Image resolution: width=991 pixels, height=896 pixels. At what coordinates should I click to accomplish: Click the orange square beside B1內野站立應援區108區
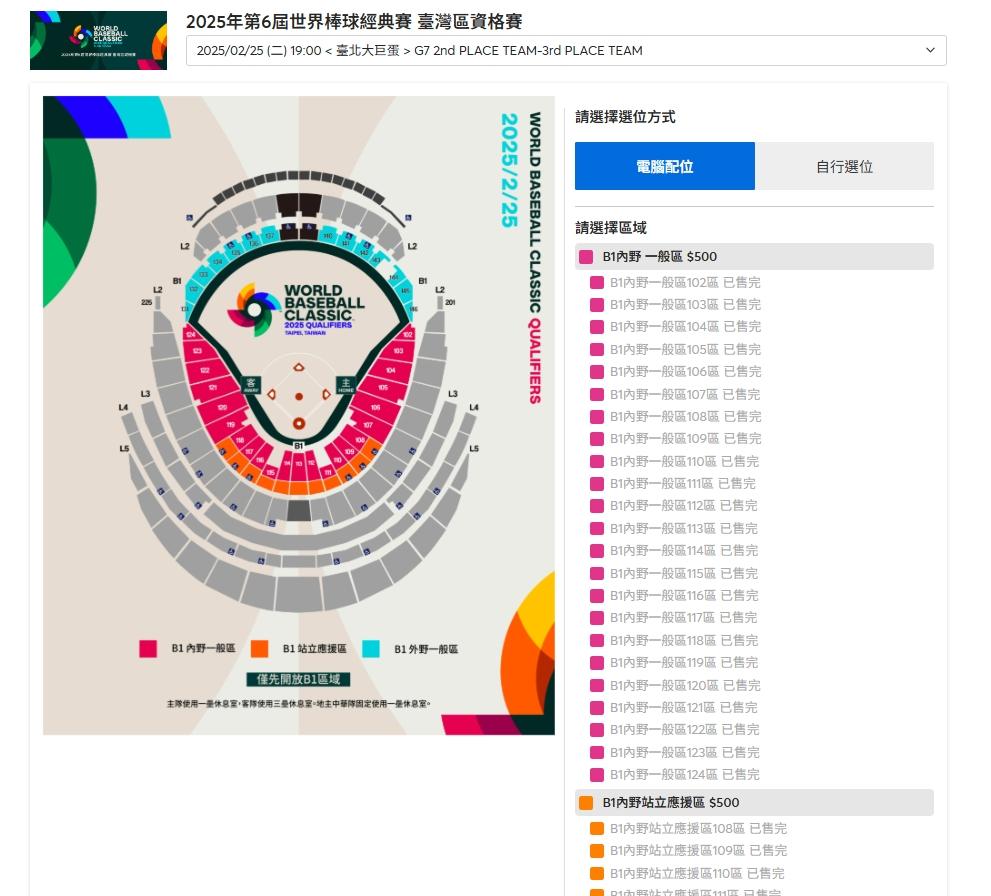(597, 828)
